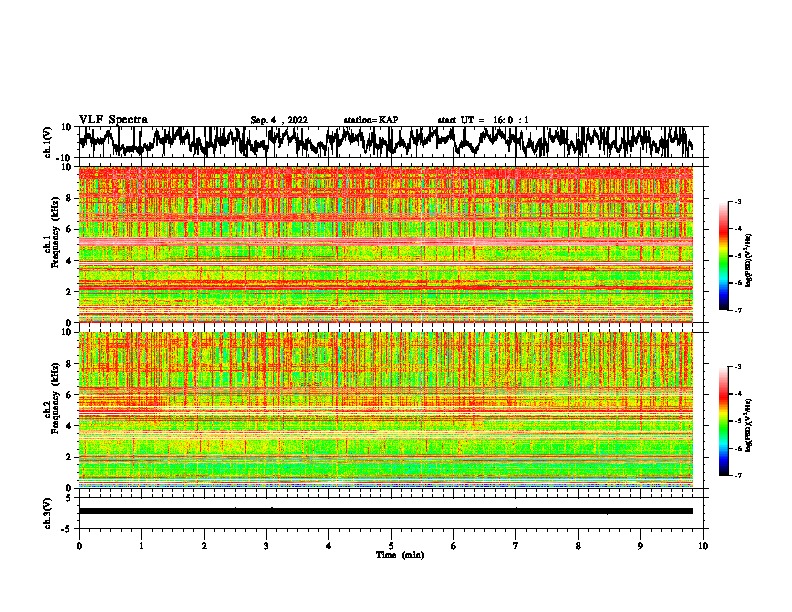This screenshot has height=612, width=792.
Task: Click the "station=KAP" header label
Action: [371, 120]
